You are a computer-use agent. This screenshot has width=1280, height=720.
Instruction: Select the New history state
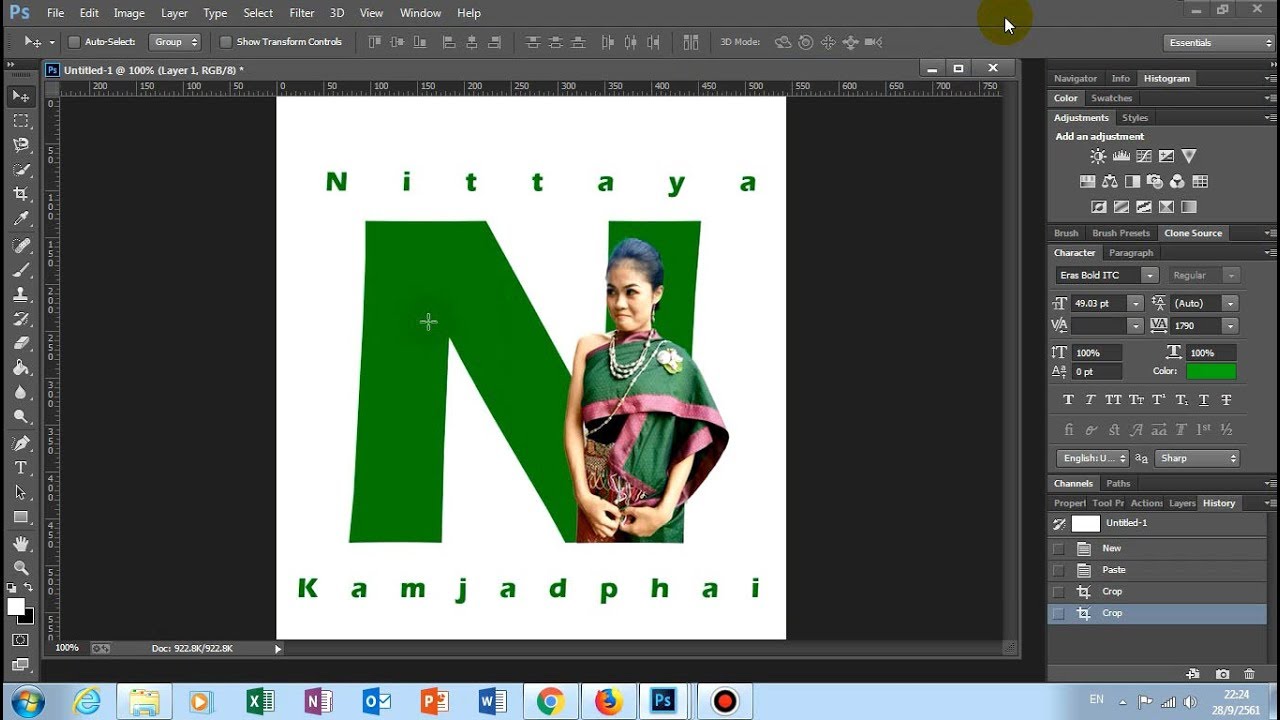coord(1157,548)
